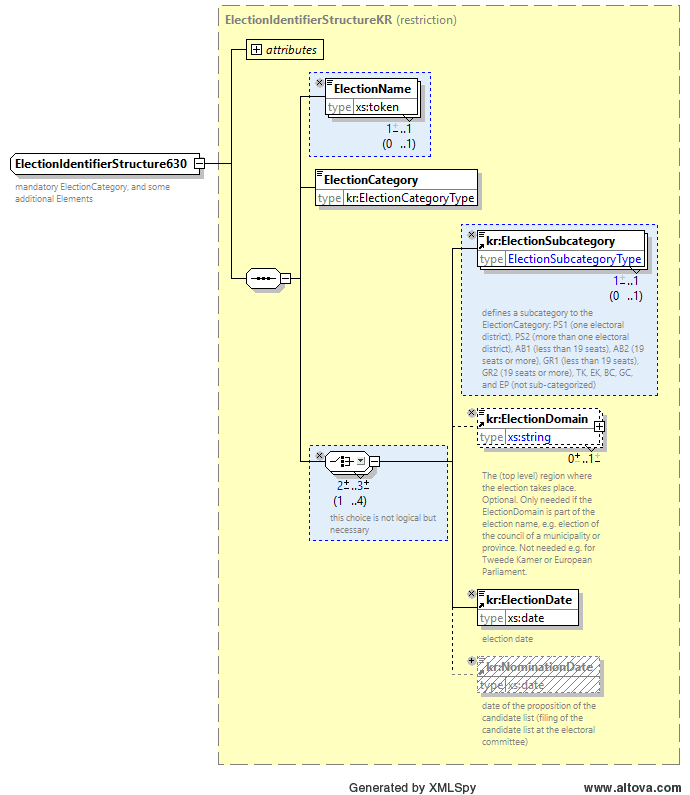Expand the attributes plus box

coord(257,50)
